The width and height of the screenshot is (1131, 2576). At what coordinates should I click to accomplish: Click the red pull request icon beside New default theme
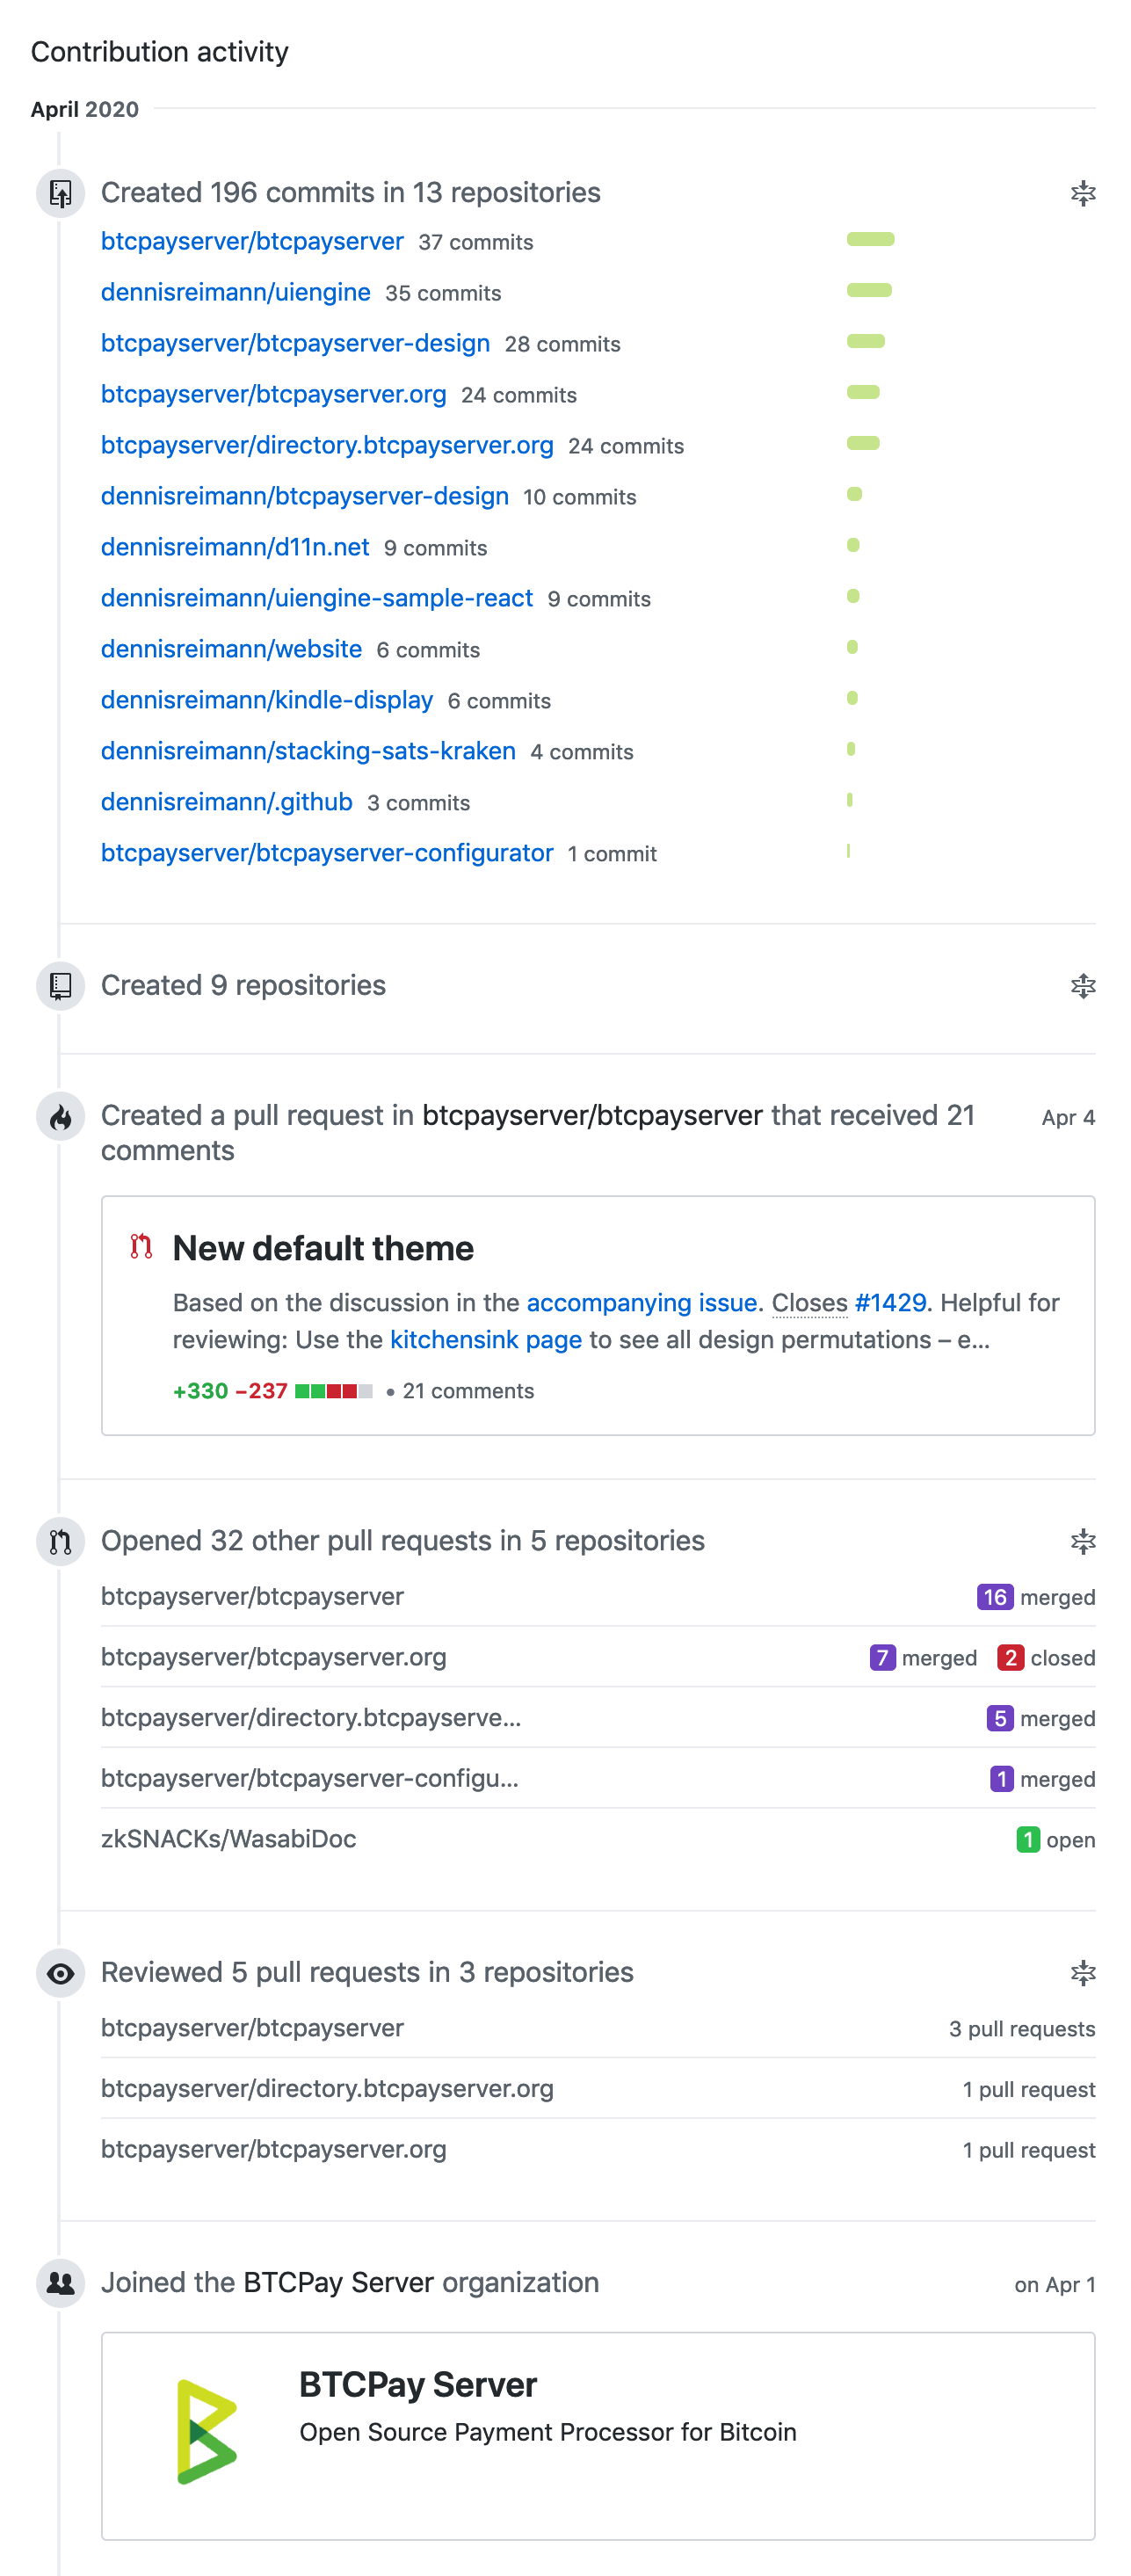(x=141, y=1247)
